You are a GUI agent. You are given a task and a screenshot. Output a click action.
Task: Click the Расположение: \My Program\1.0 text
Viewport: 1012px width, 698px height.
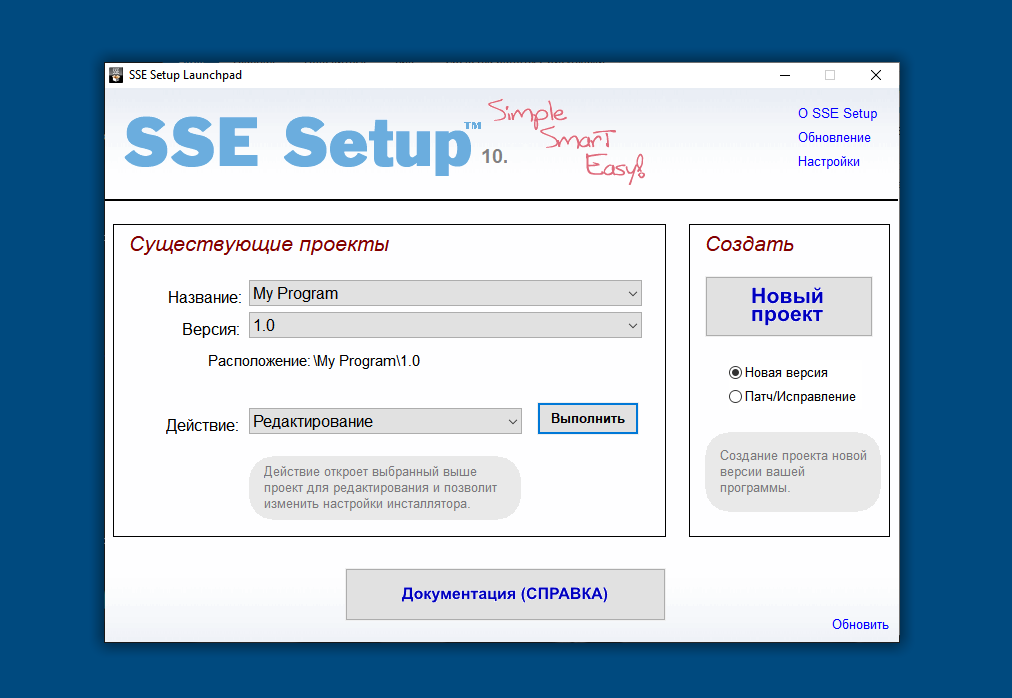point(314,361)
